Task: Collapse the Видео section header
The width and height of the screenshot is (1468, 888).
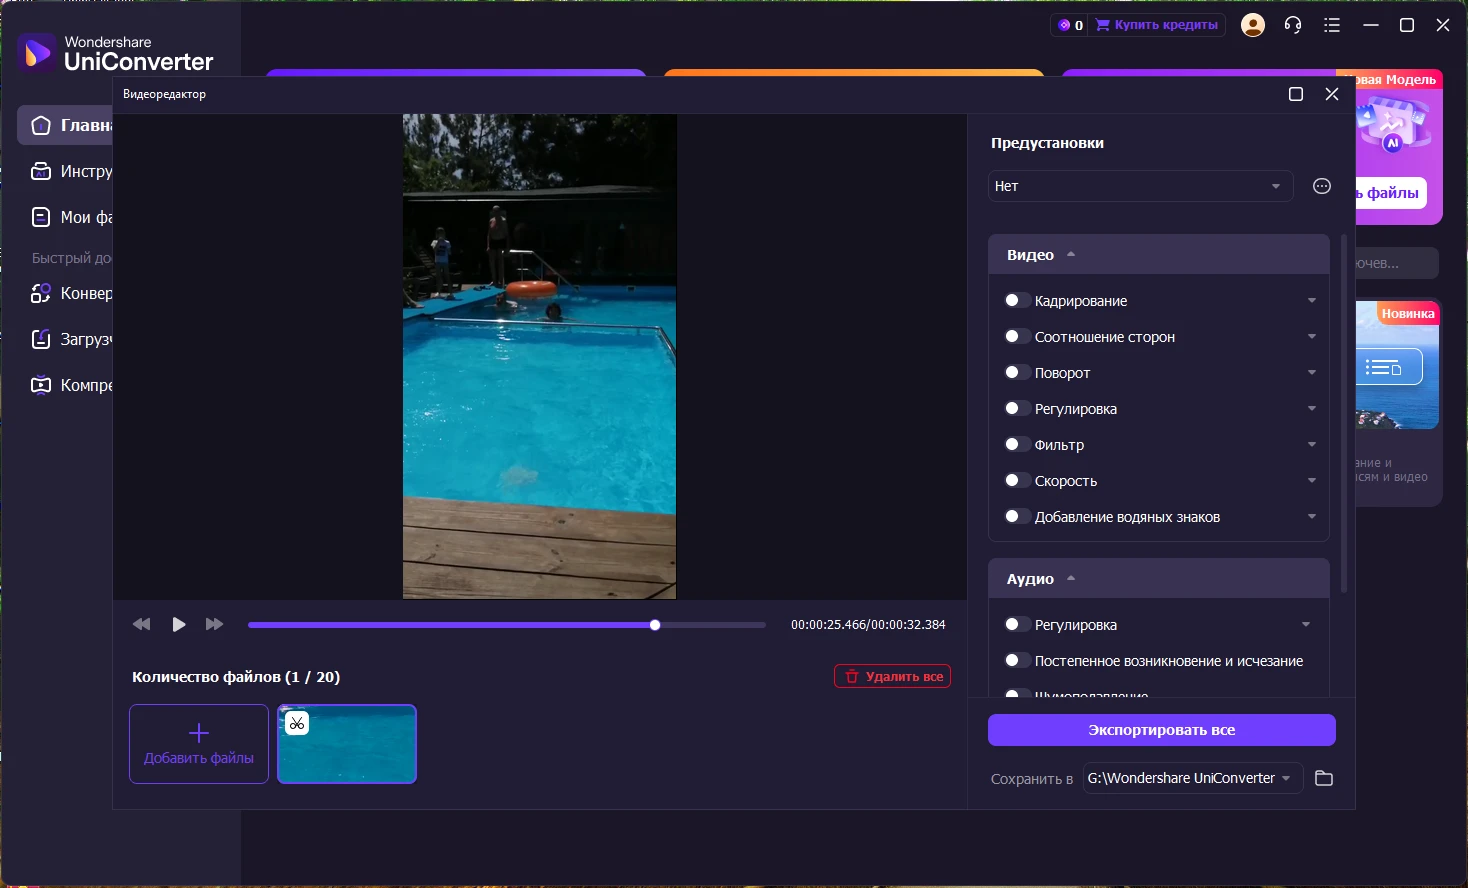Action: click(x=1040, y=255)
